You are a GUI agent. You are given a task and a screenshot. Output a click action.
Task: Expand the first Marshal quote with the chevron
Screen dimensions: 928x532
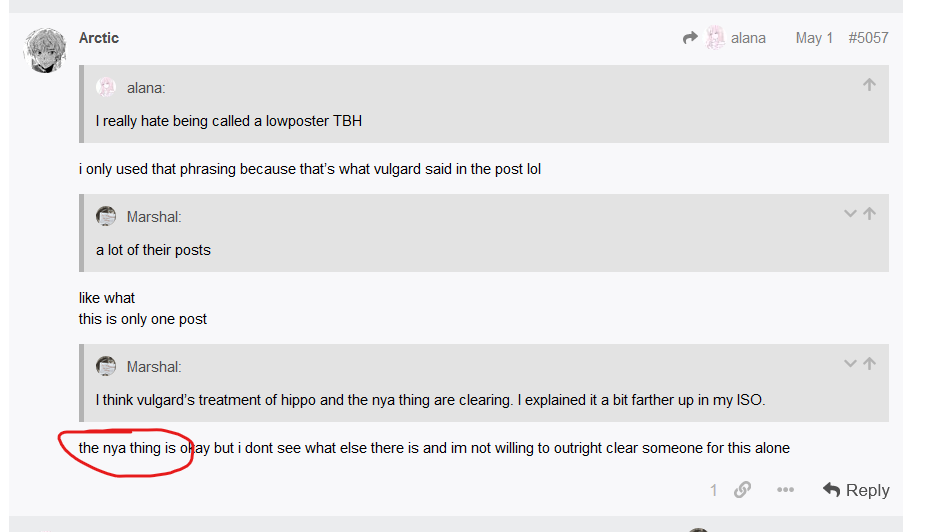click(850, 214)
